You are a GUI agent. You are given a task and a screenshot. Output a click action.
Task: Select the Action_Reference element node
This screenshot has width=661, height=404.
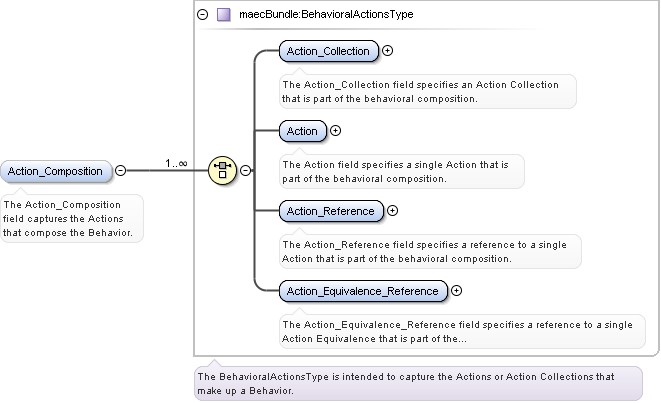click(x=330, y=211)
